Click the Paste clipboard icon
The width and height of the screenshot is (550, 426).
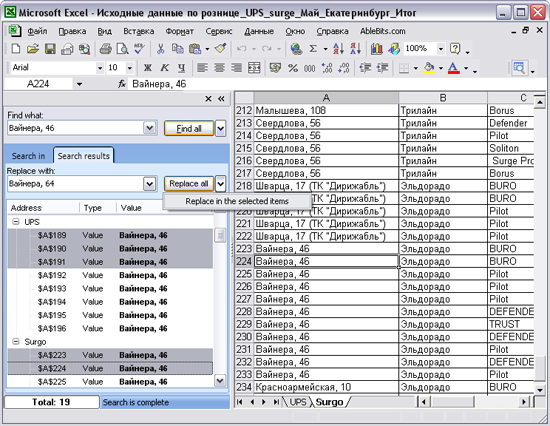pyautogui.click(x=195, y=48)
